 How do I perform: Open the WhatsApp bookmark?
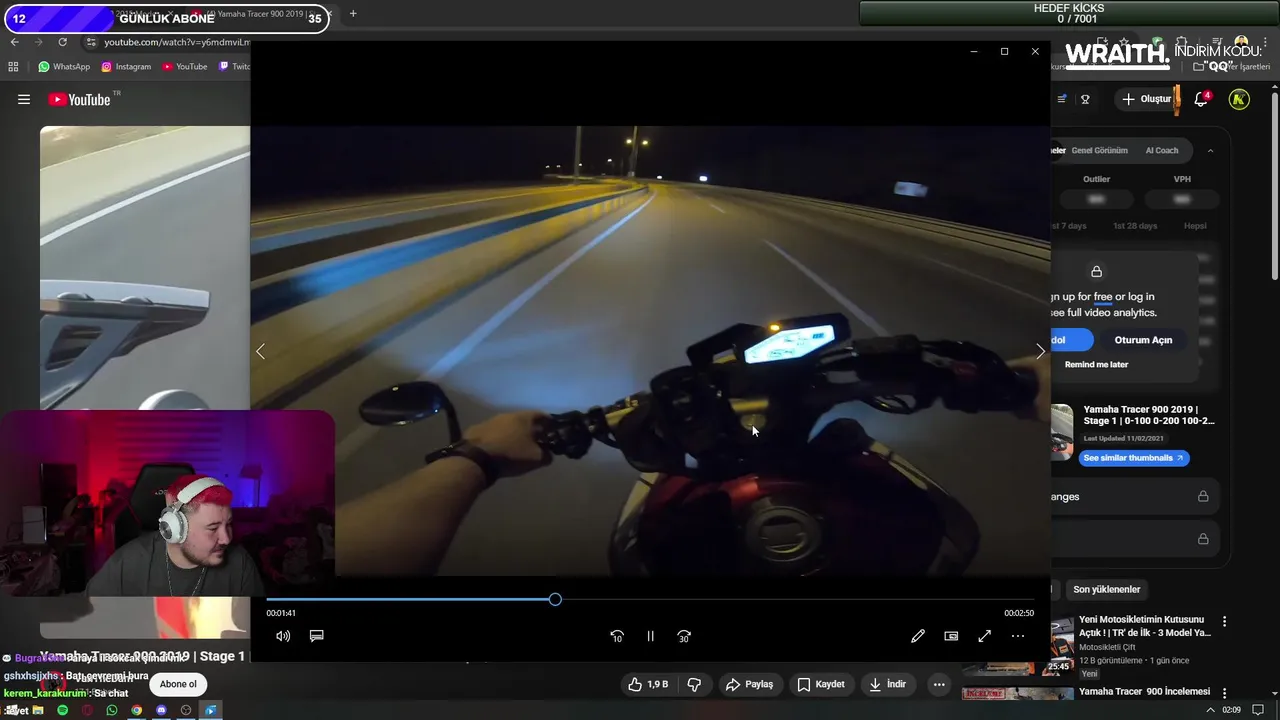point(64,67)
